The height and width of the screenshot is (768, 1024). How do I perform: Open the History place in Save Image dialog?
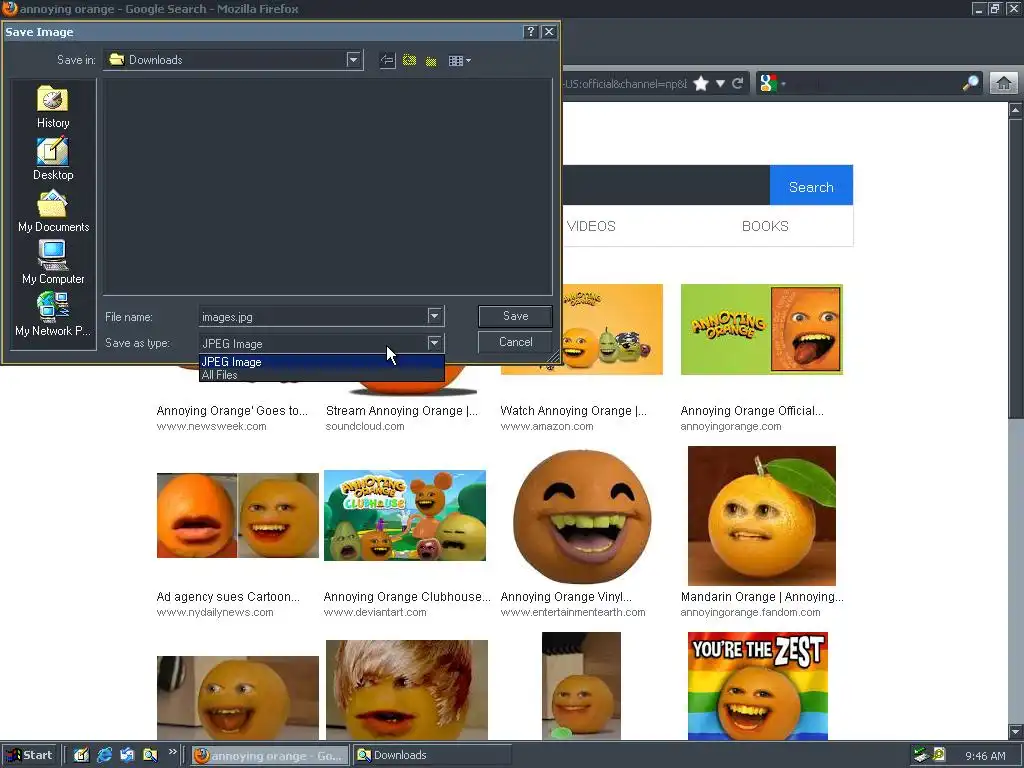pos(53,107)
